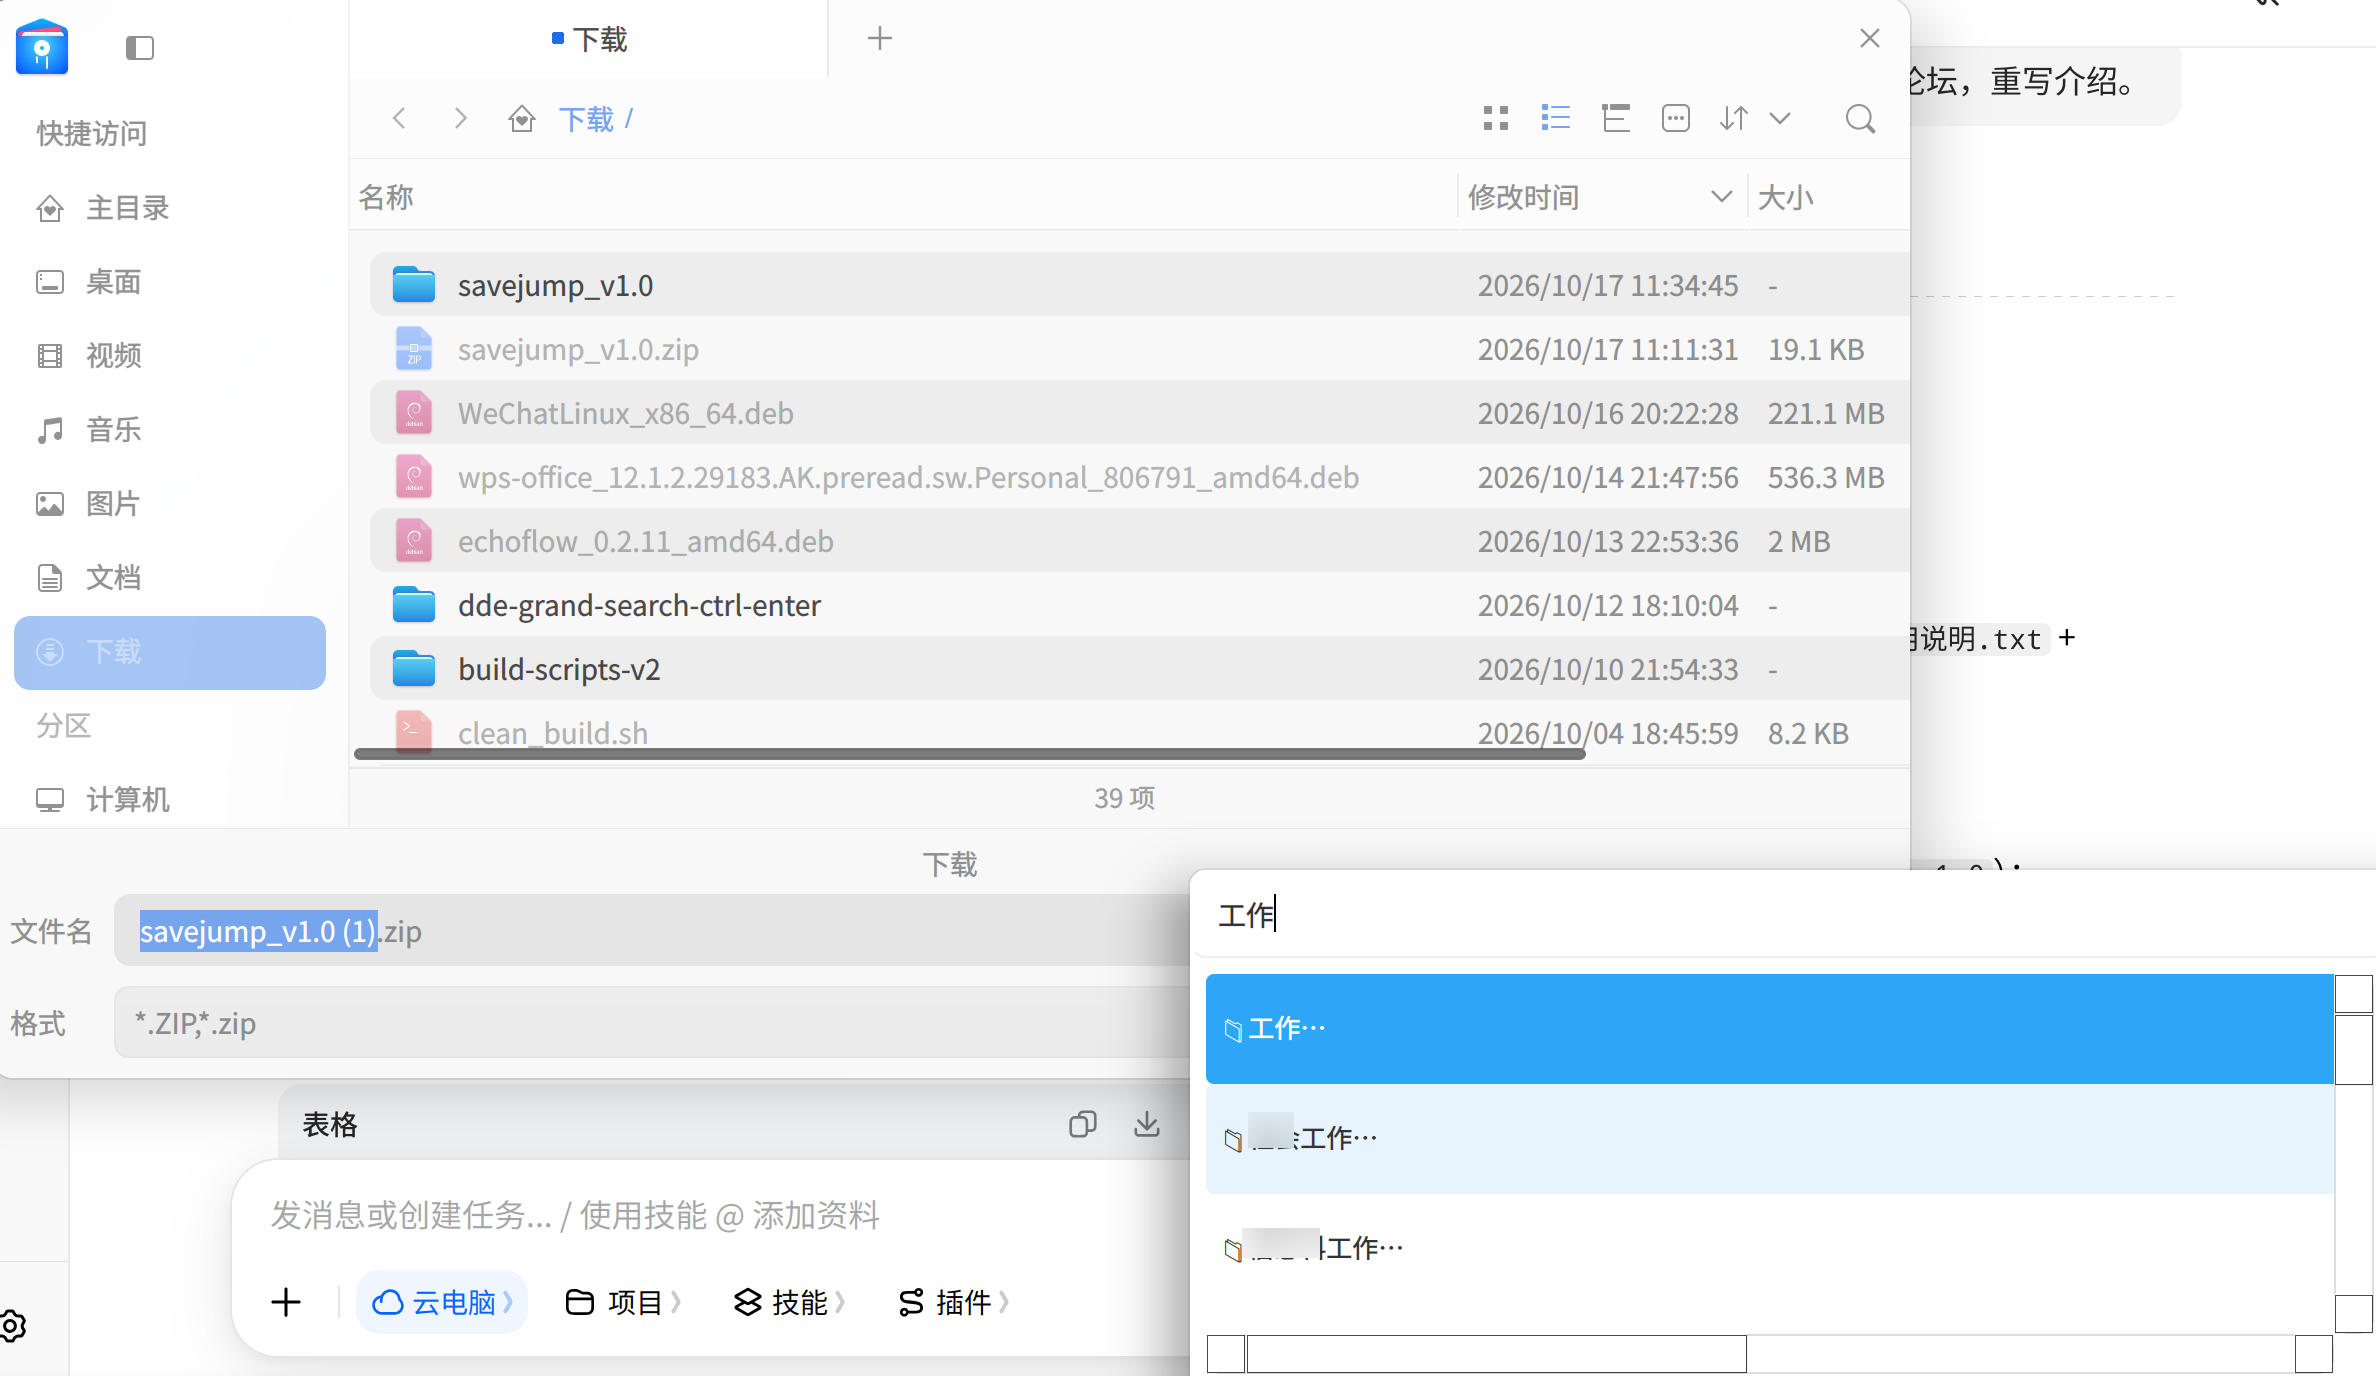Select echoflow_0.2.11_amd64.deb file

tap(1139, 541)
